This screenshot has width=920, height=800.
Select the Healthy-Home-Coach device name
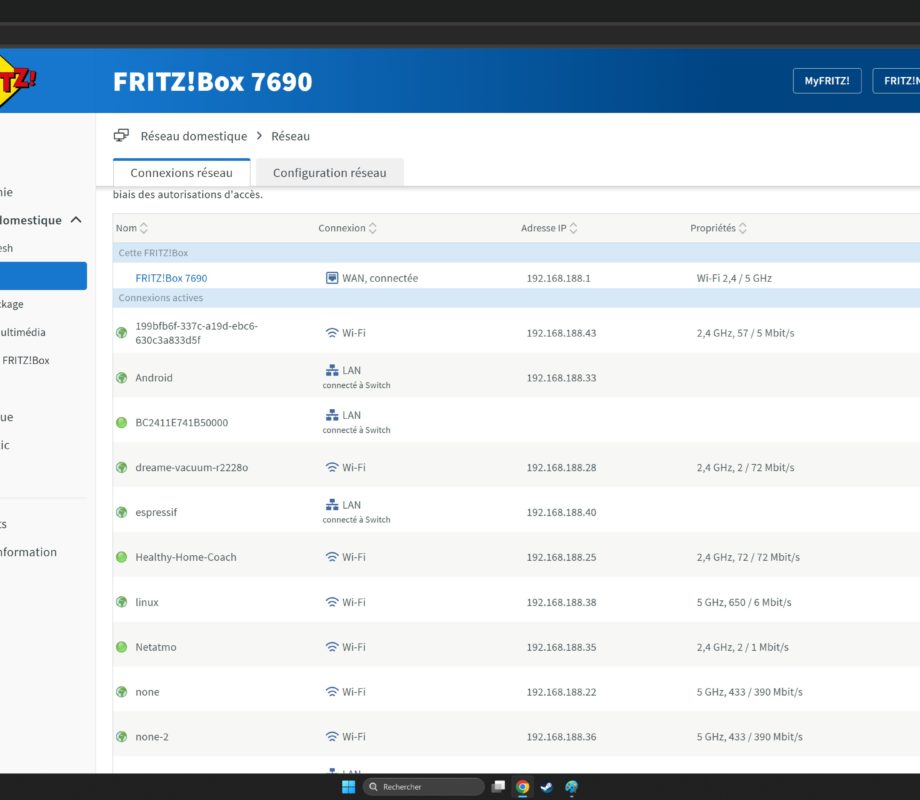pyautogui.click(x=186, y=558)
